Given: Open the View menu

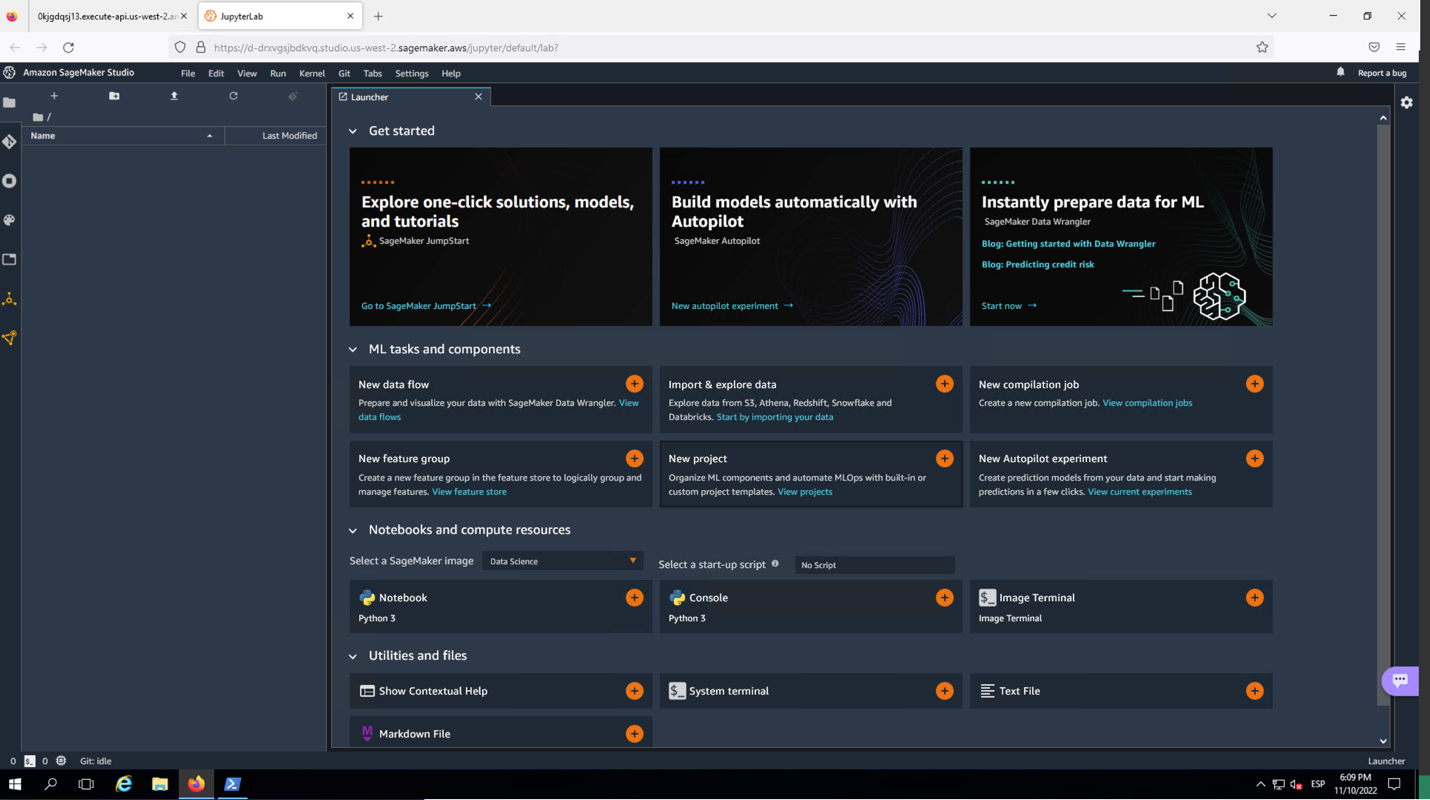Looking at the screenshot, I should [247, 73].
